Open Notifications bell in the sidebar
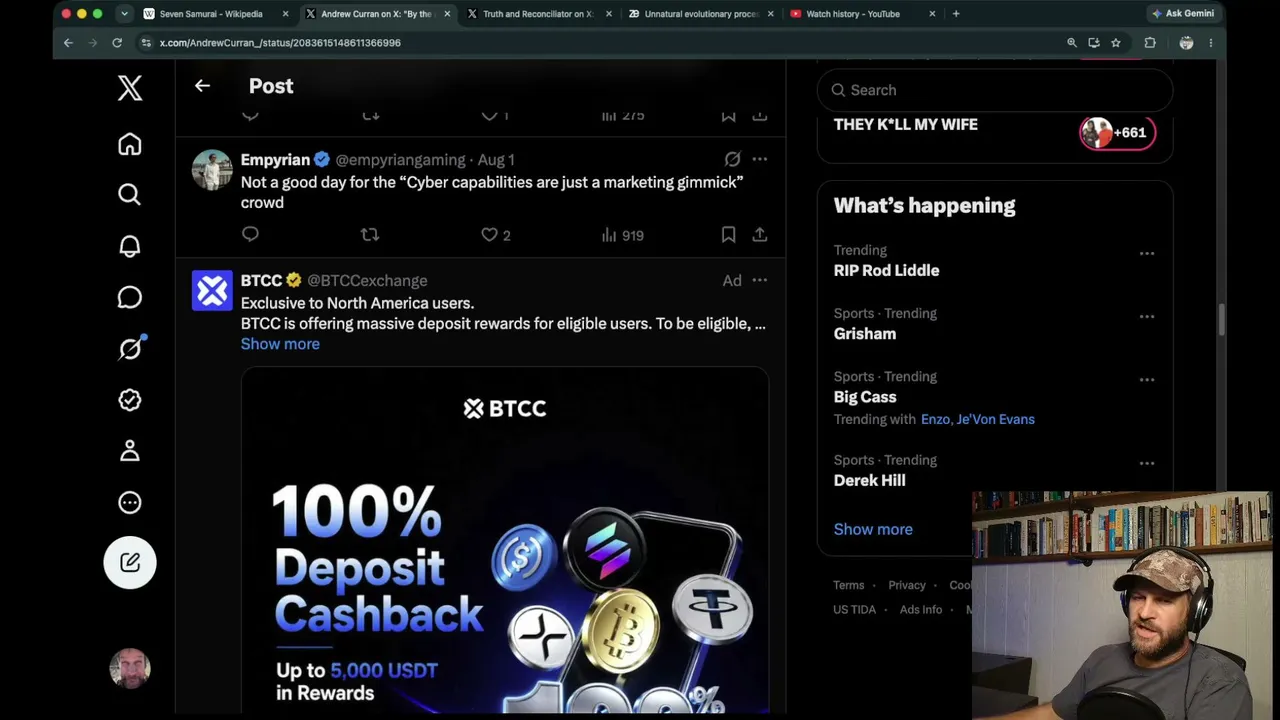The height and width of the screenshot is (720, 1280). click(130, 246)
